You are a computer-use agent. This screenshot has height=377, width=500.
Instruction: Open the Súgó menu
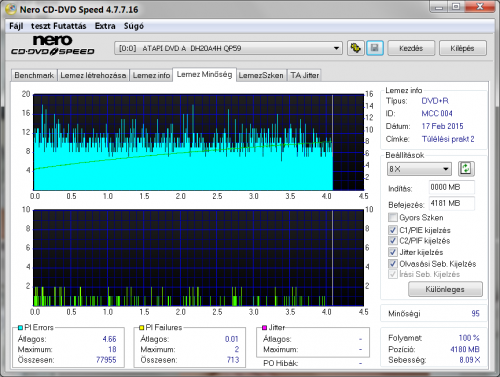134,26
